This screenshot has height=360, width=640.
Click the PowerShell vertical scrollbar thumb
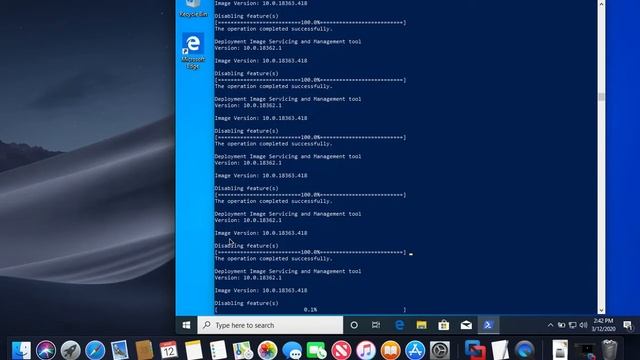(601, 97)
